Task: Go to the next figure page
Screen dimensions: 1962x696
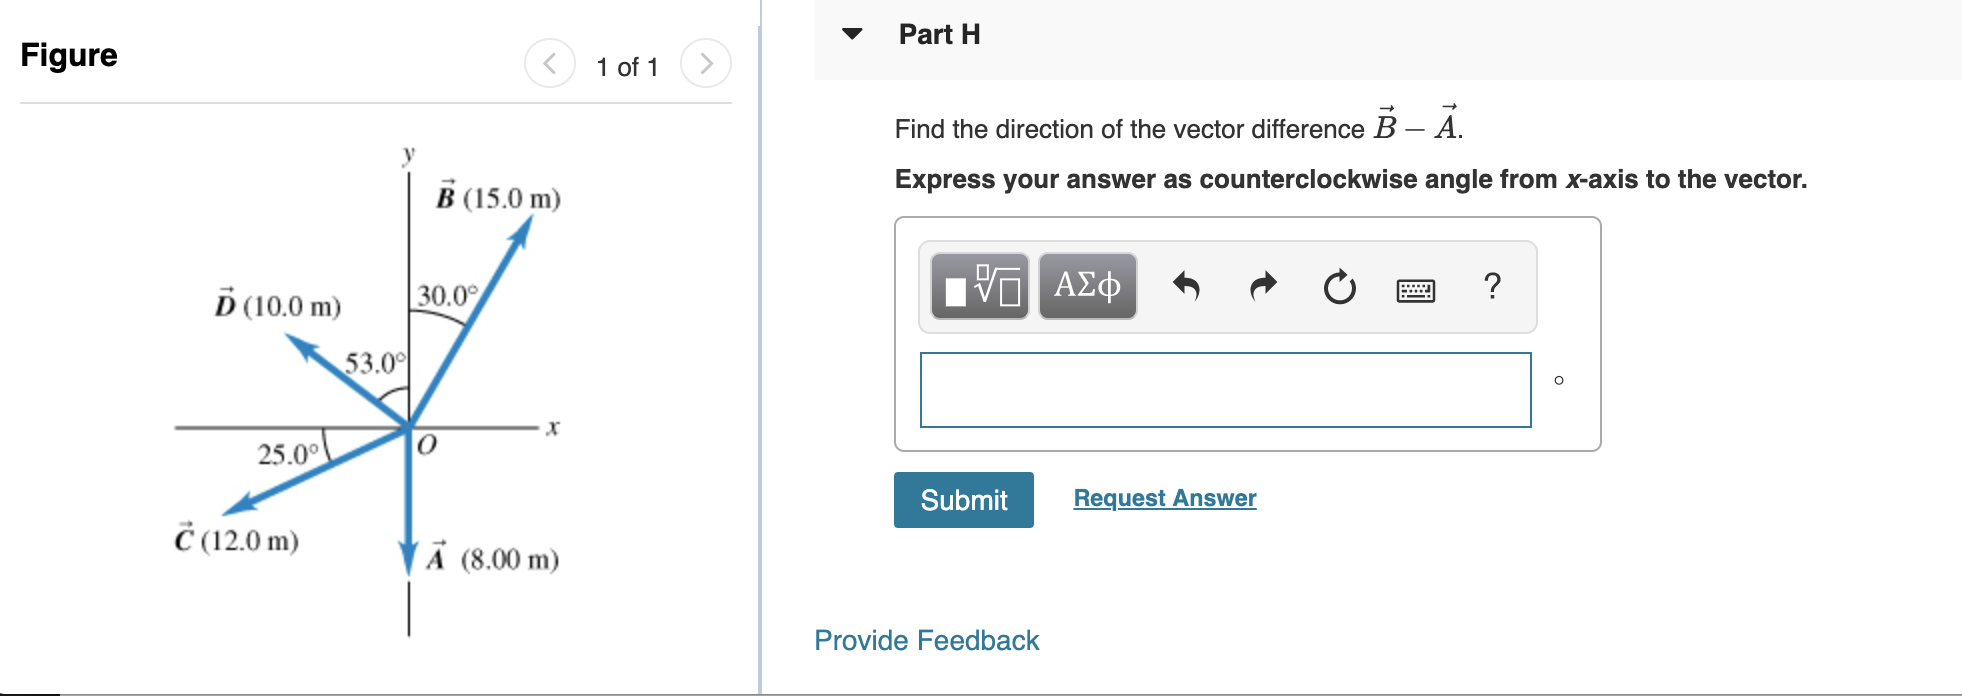Action: [x=708, y=64]
